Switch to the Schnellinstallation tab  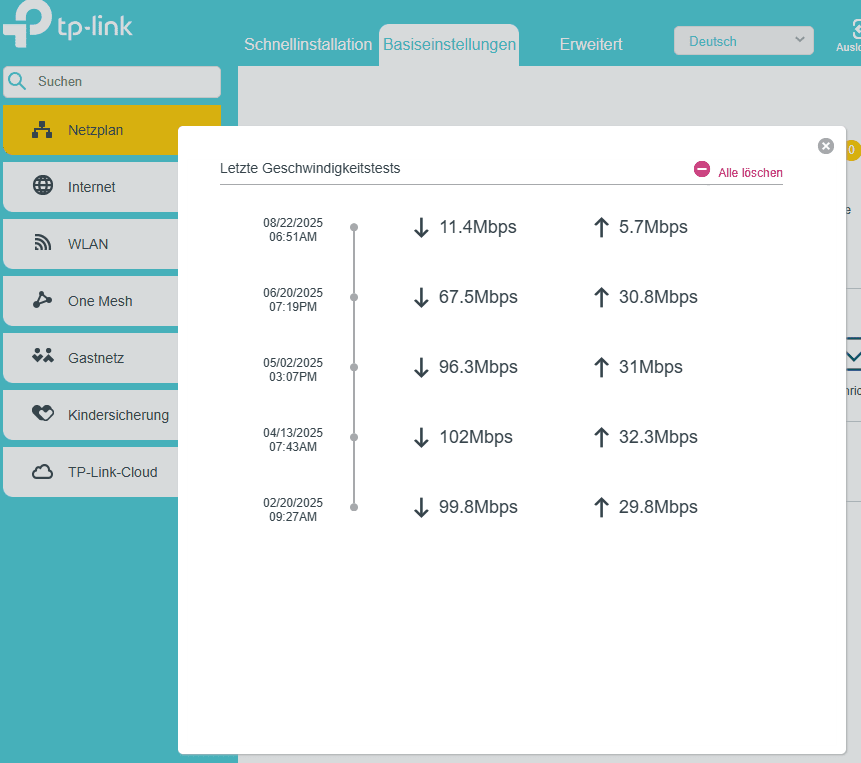tap(308, 45)
